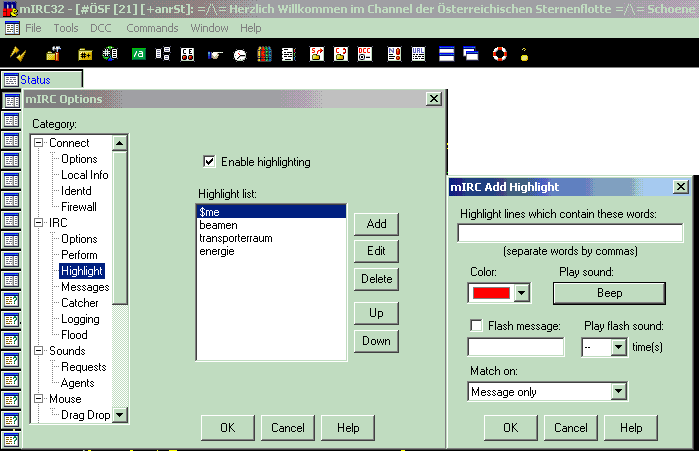This screenshot has height=451, width=699.
Task: Click the Flash message text field
Action: 516,347
